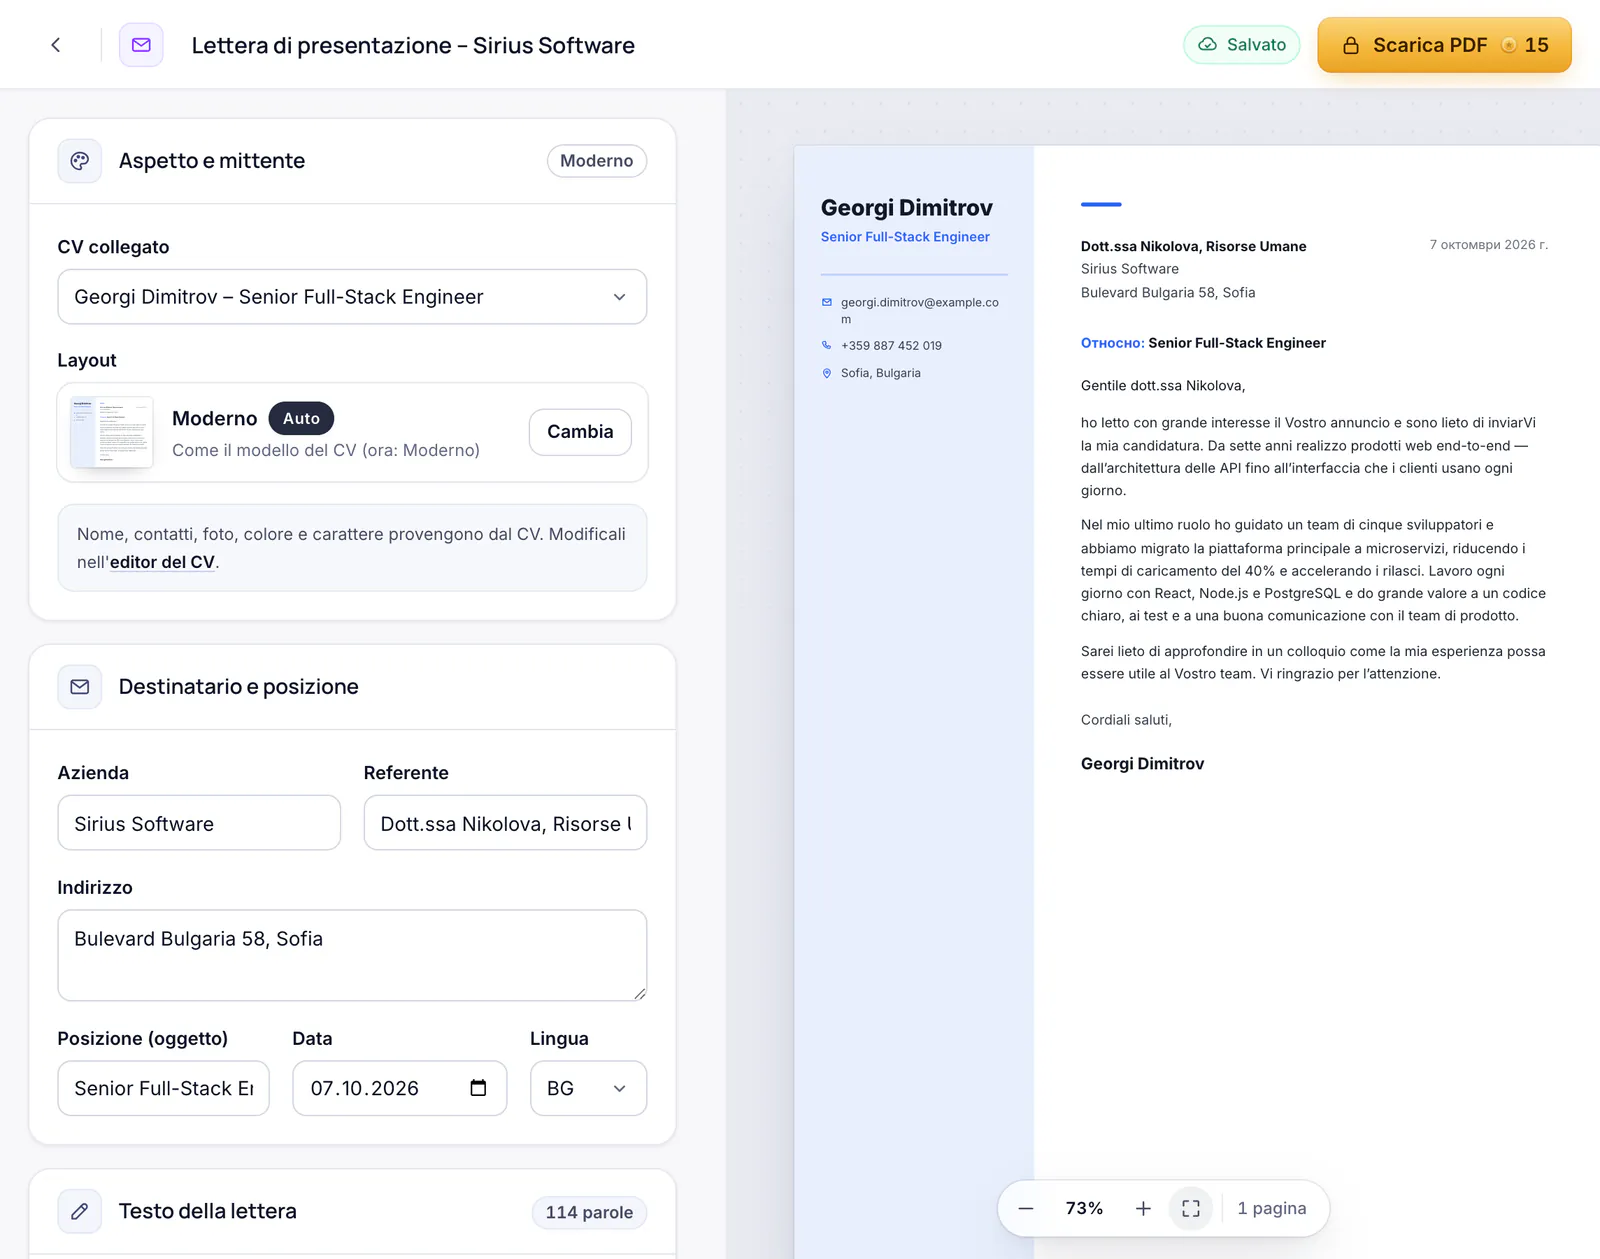Click the Moderno badge in the section header
This screenshot has height=1259, width=1600.
[597, 161]
